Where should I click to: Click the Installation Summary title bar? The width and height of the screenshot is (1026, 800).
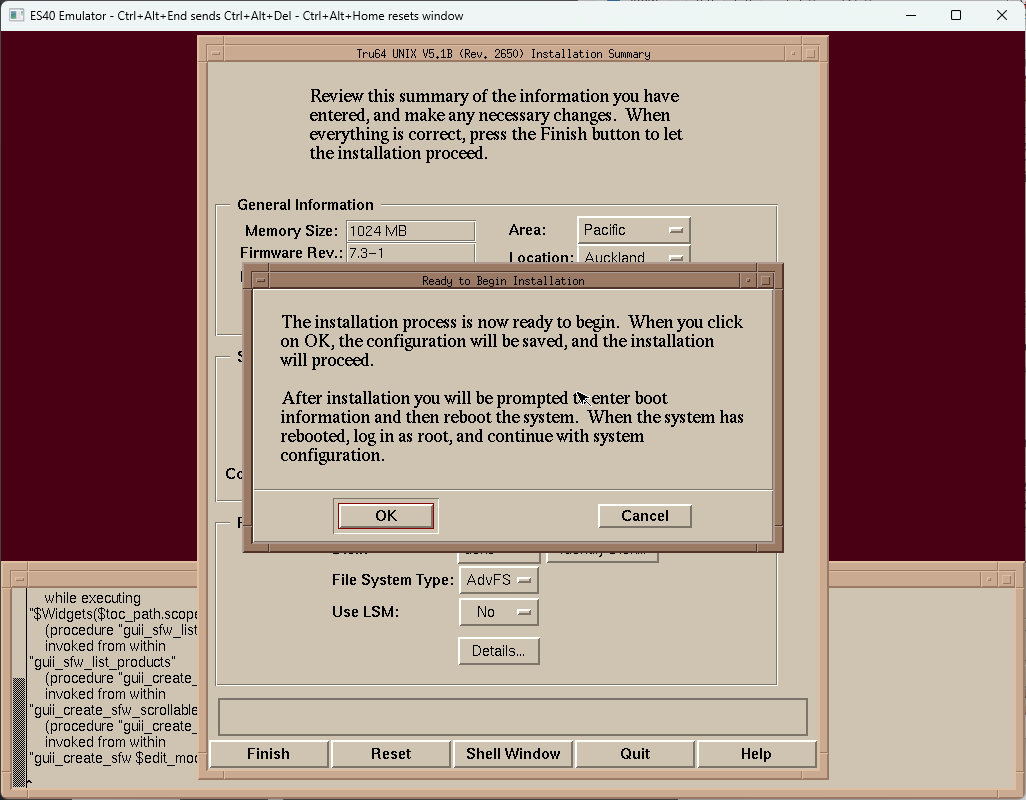(503, 54)
